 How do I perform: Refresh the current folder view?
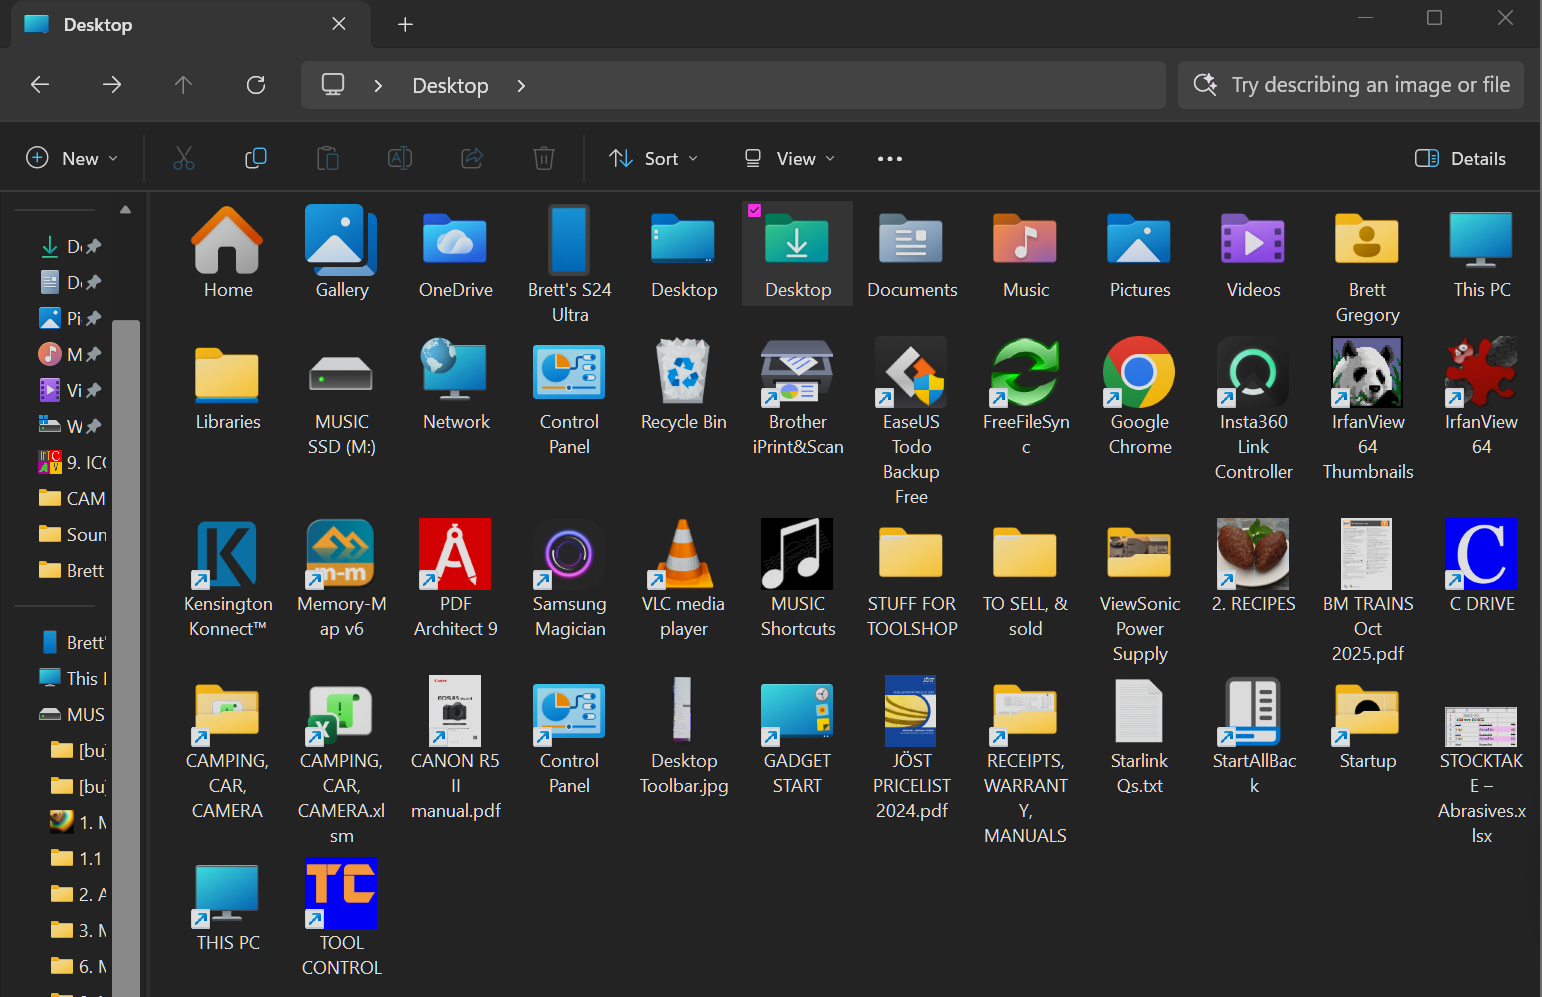tap(256, 85)
